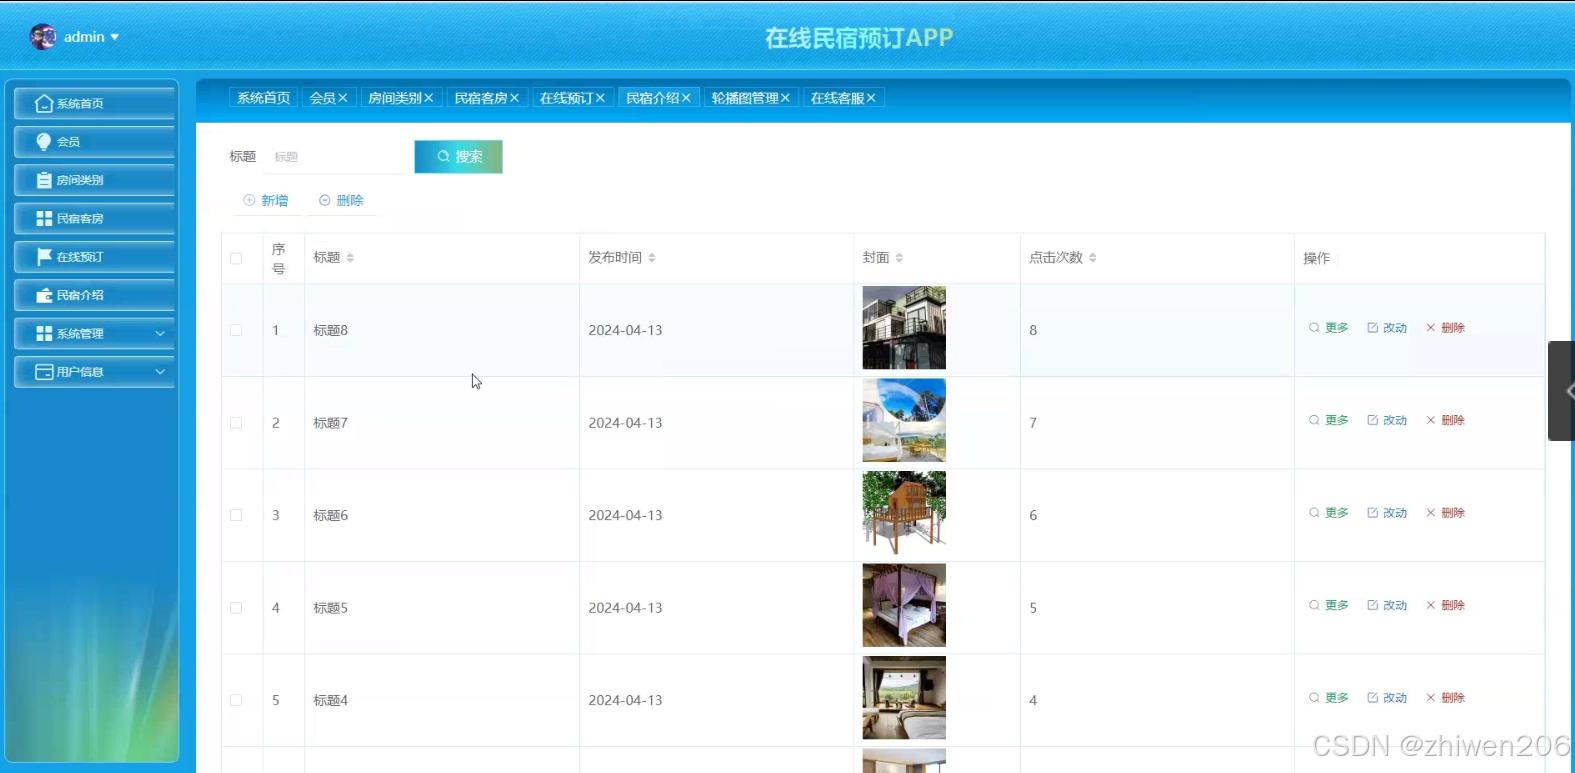
Task: Check the checkbox for row 标题4
Action: coord(236,700)
